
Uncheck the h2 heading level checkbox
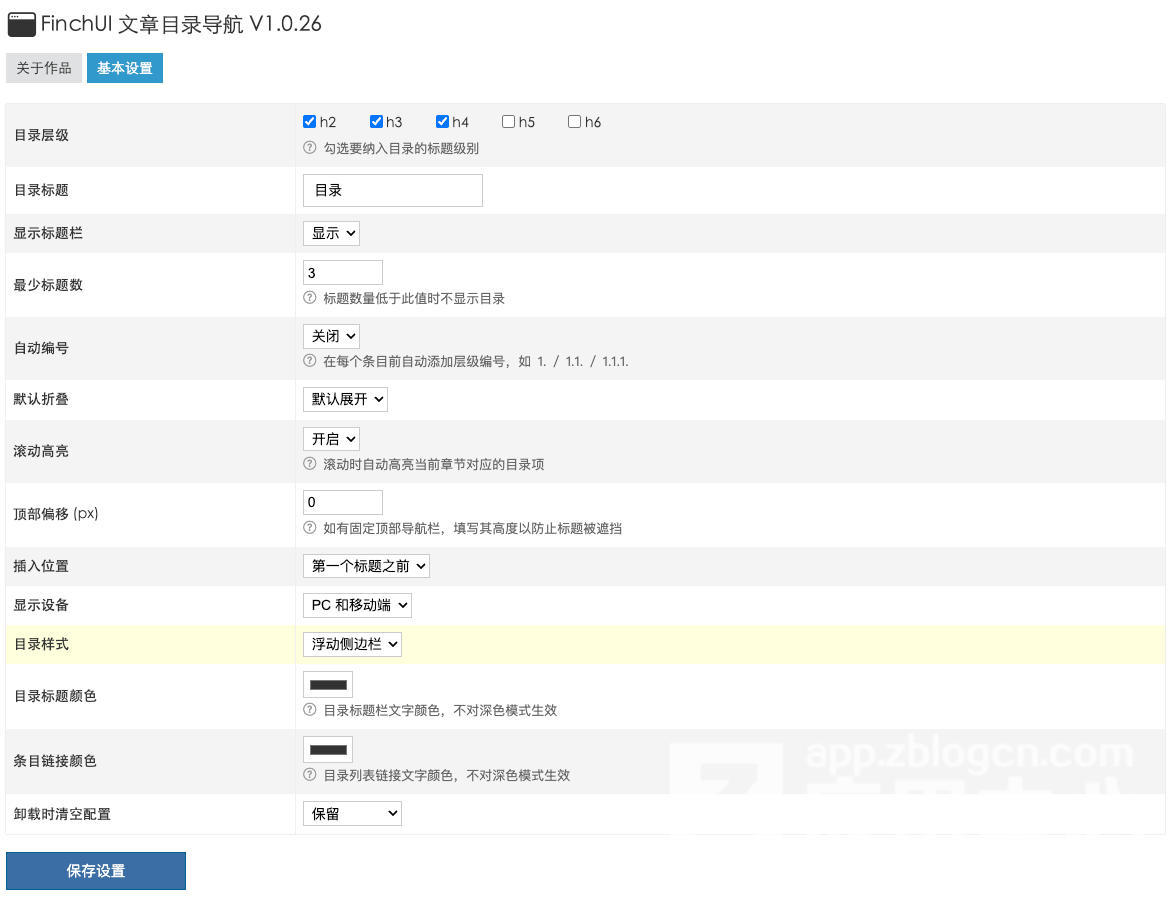(x=310, y=121)
